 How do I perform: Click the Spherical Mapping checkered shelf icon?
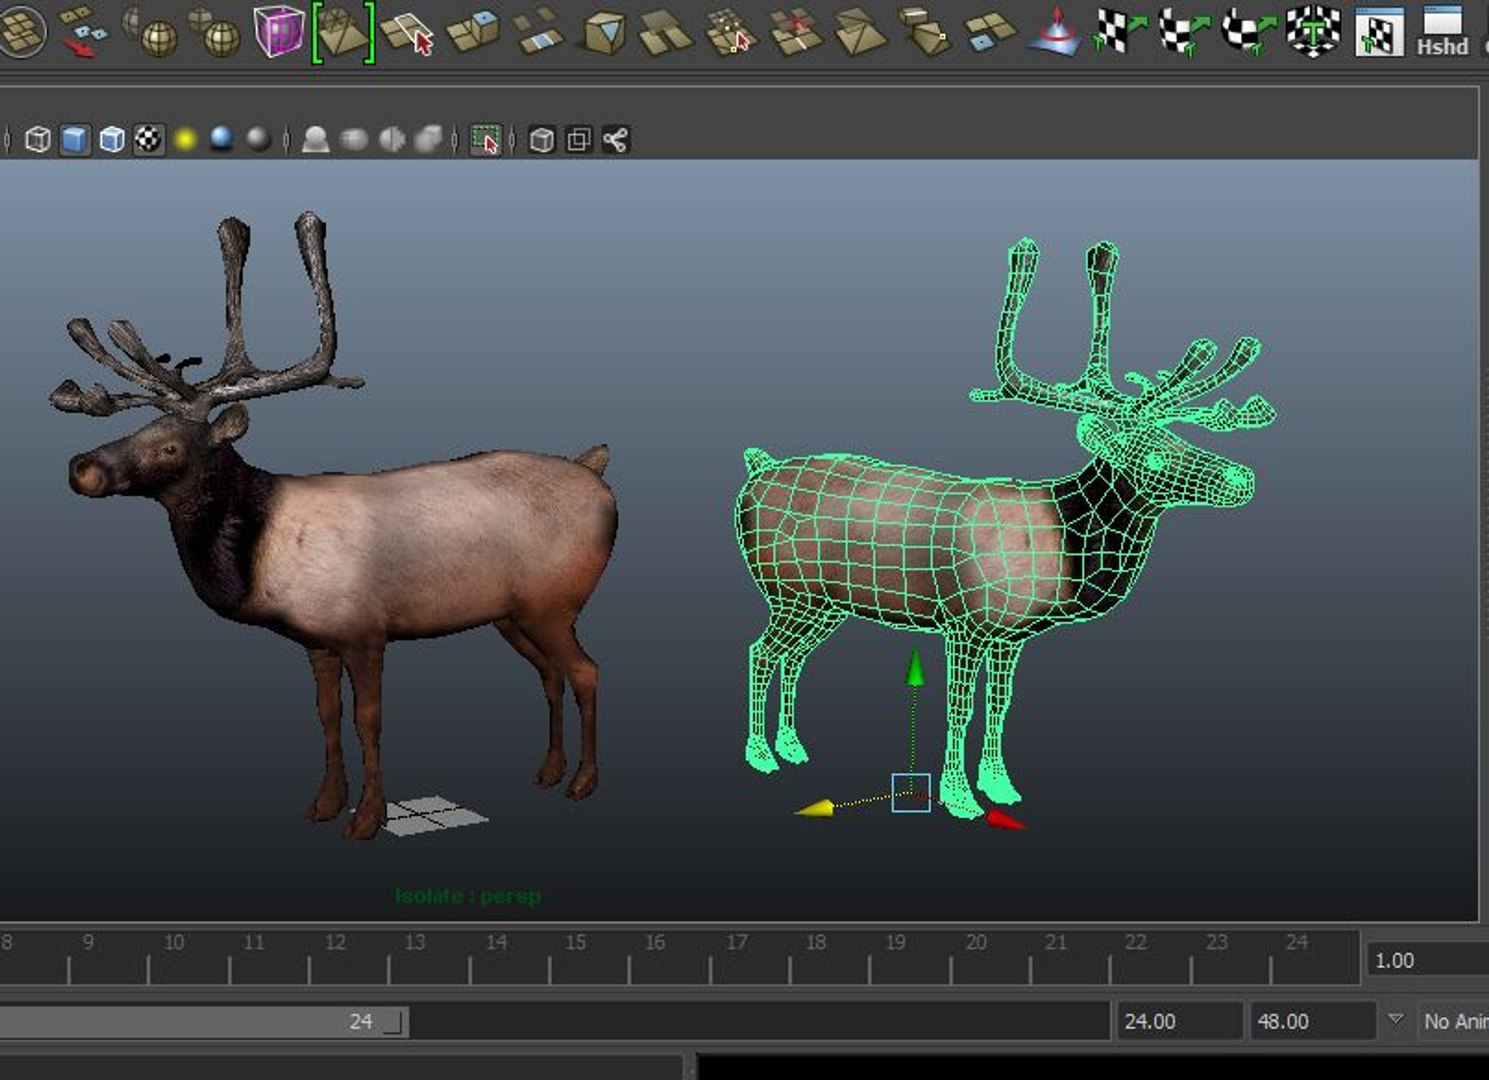pos(1248,30)
